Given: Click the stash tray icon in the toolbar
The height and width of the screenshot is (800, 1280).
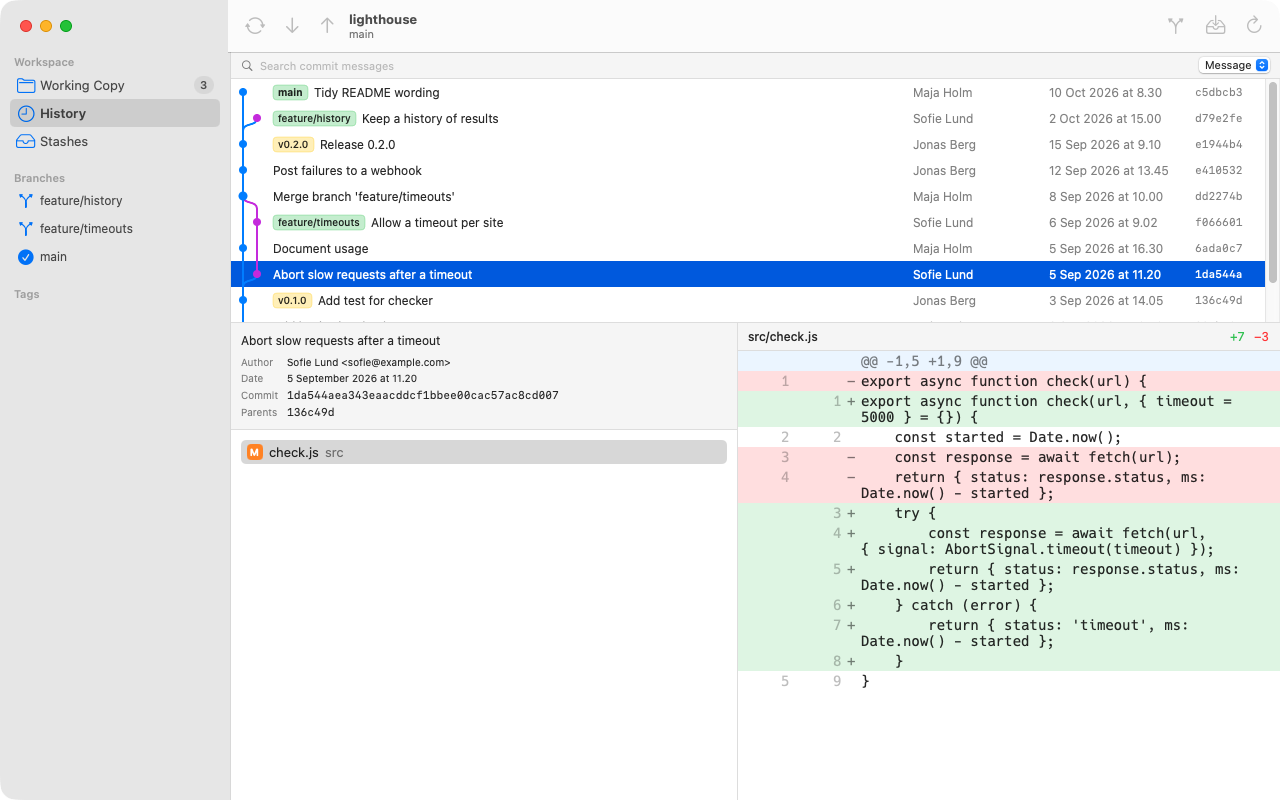Looking at the screenshot, I should [x=1216, y=26].
